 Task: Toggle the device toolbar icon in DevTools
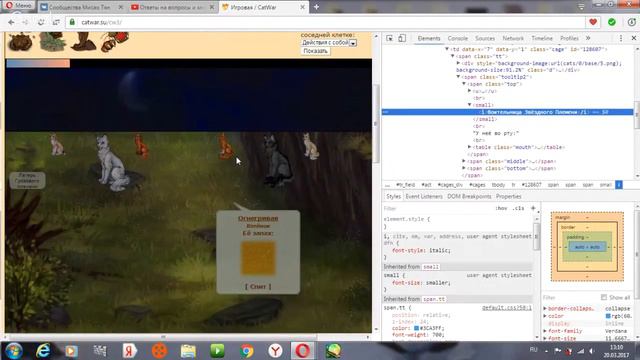pos(402,38)
